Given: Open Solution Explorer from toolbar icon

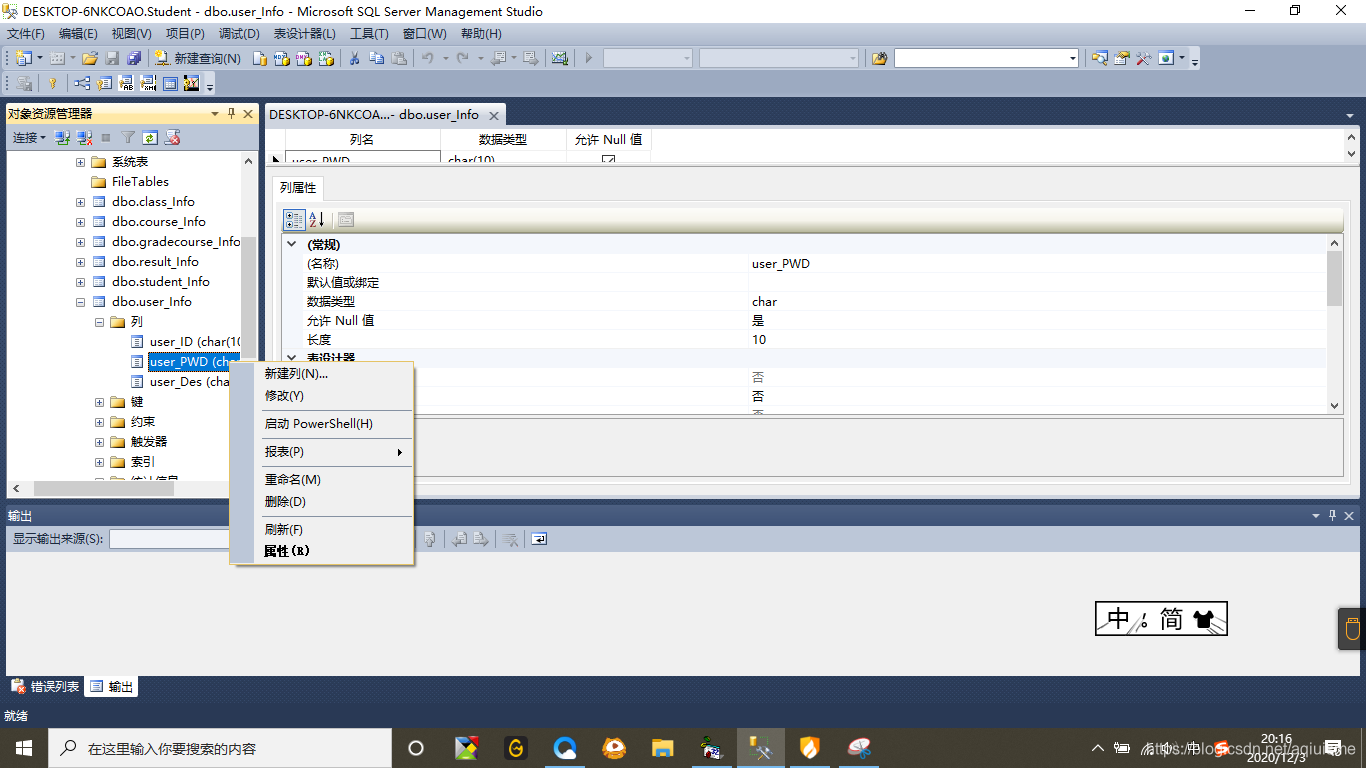Looking at the screenshot, I should click(x=1099, y=58).
